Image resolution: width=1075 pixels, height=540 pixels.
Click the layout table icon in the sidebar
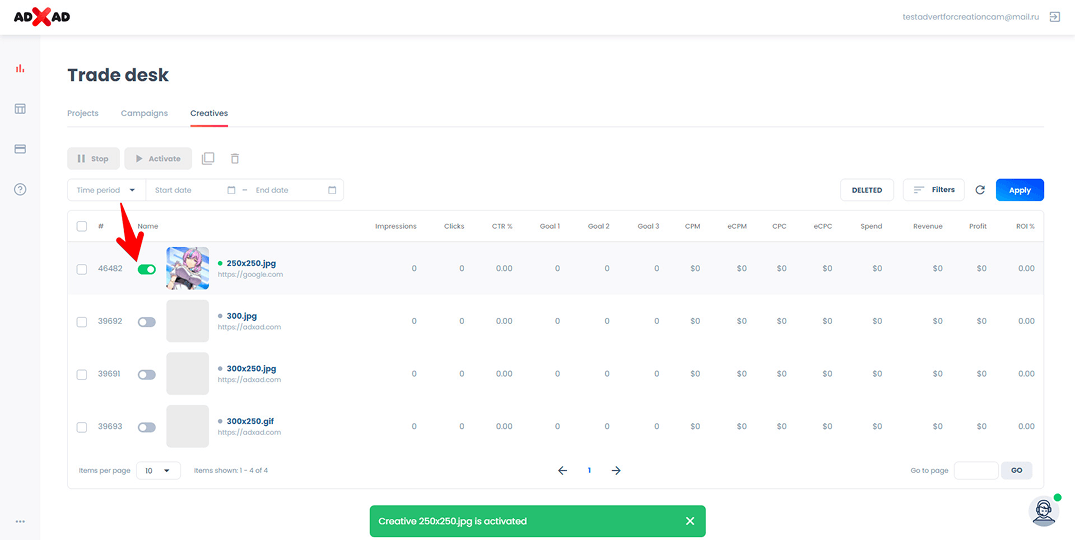pos(20,109)
